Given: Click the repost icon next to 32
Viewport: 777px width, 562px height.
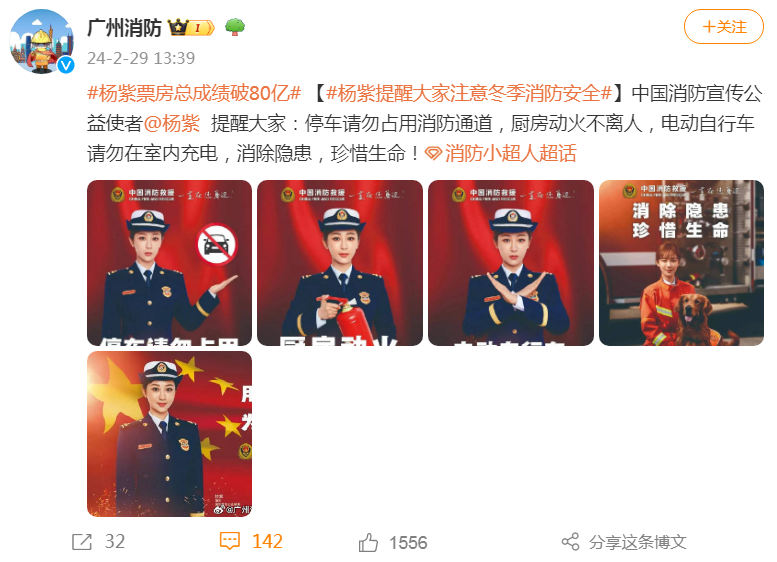Looking at the screenshot, I should (x=82, y=542).
